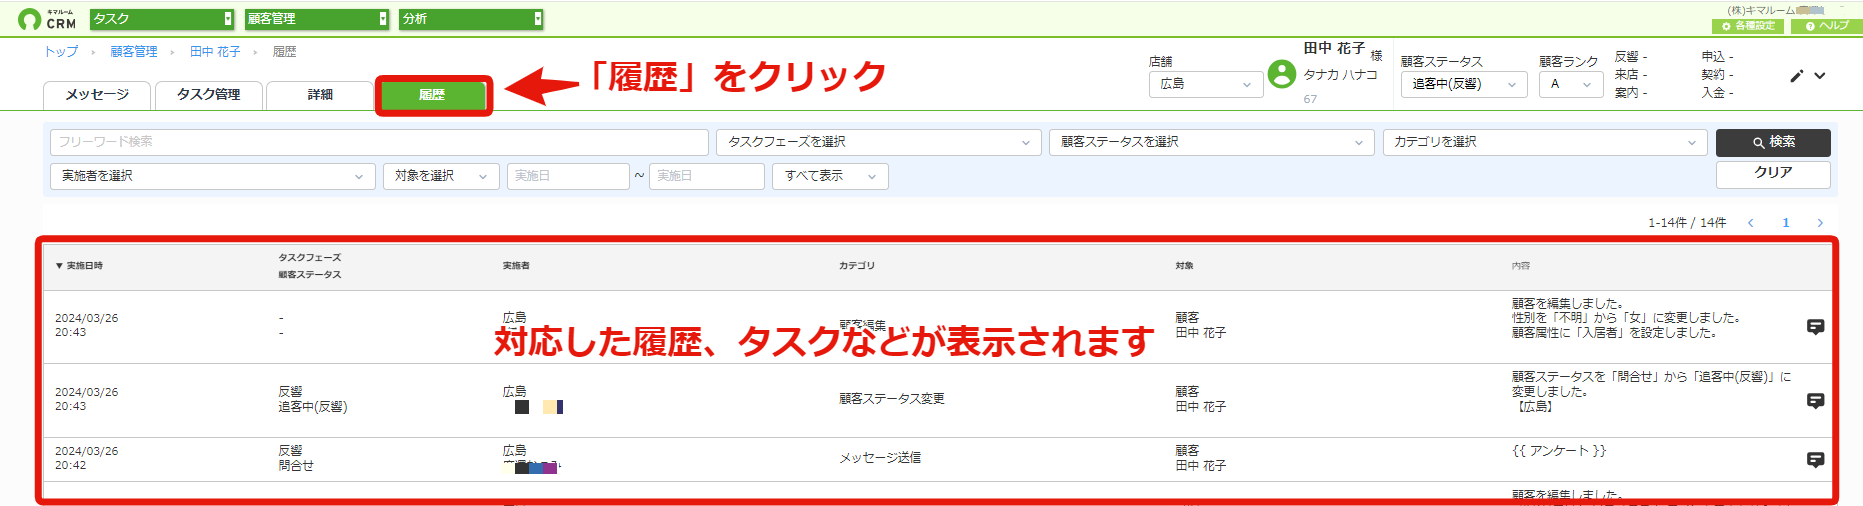The height and width of the screenshot is (506, 1863).
Task: Click the {{ アンケート }} content text
Action: click(x=1559, y=451)
